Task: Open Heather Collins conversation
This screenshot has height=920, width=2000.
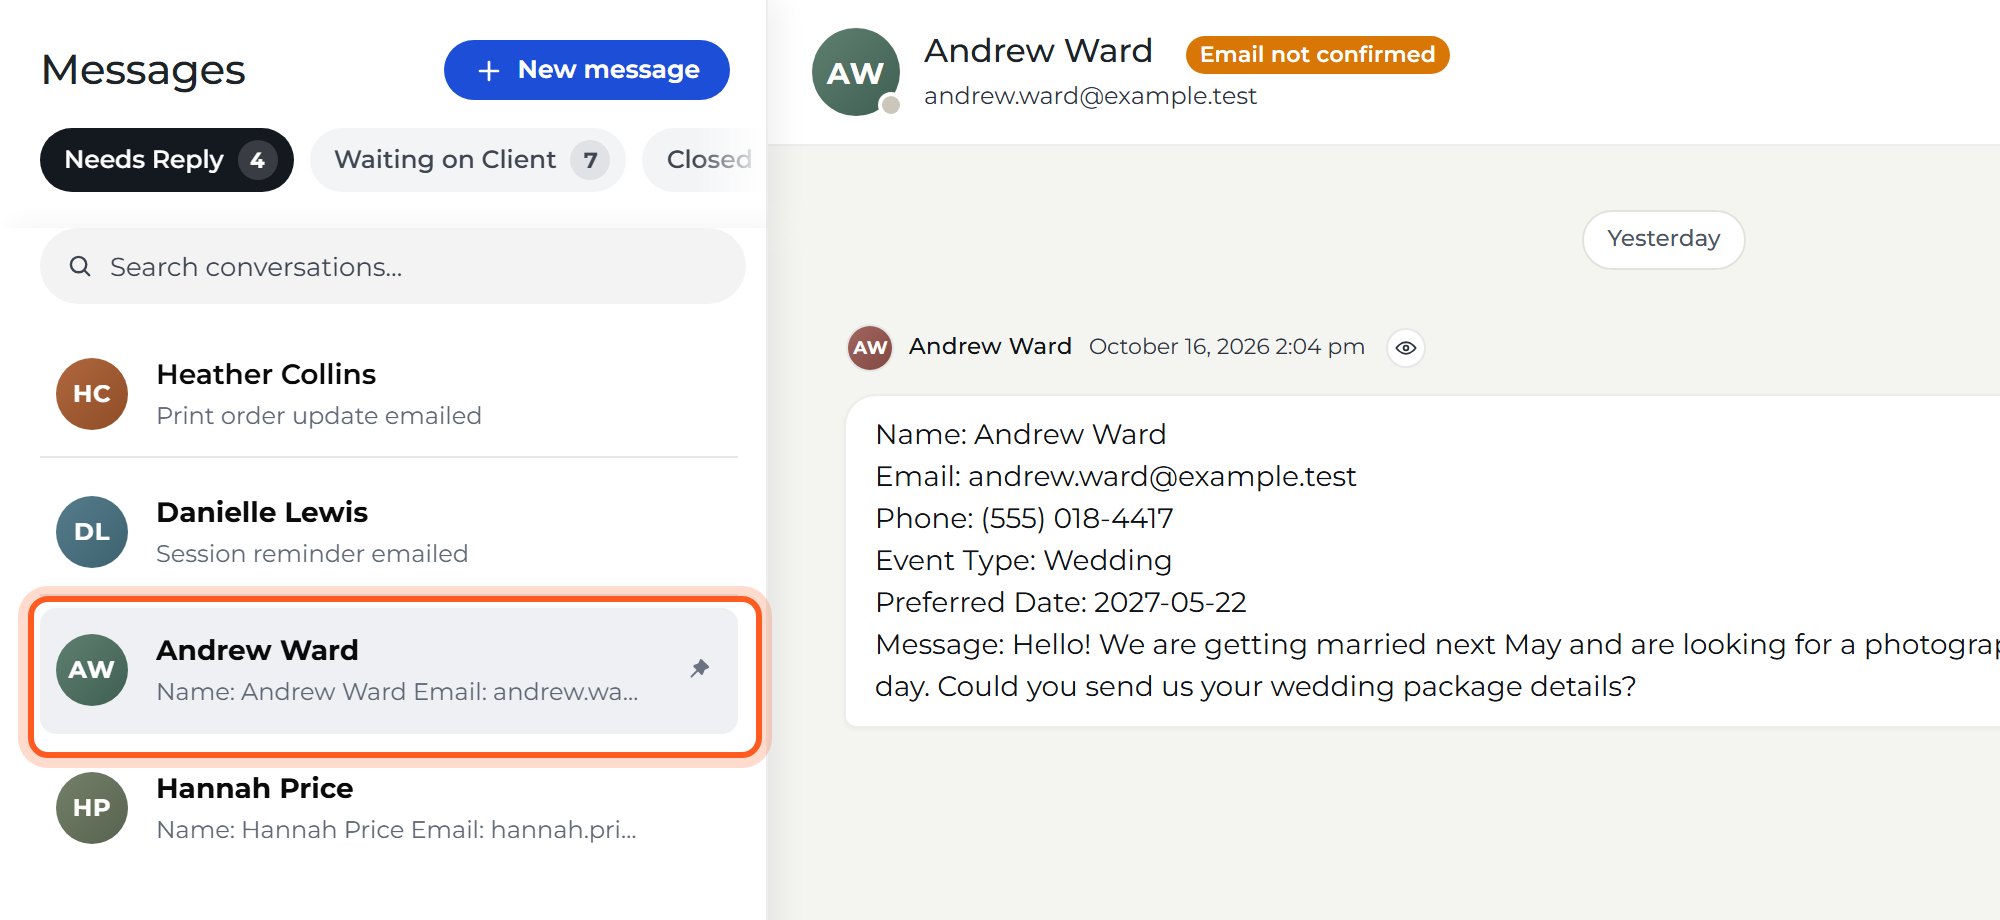Action: [389, 394]
